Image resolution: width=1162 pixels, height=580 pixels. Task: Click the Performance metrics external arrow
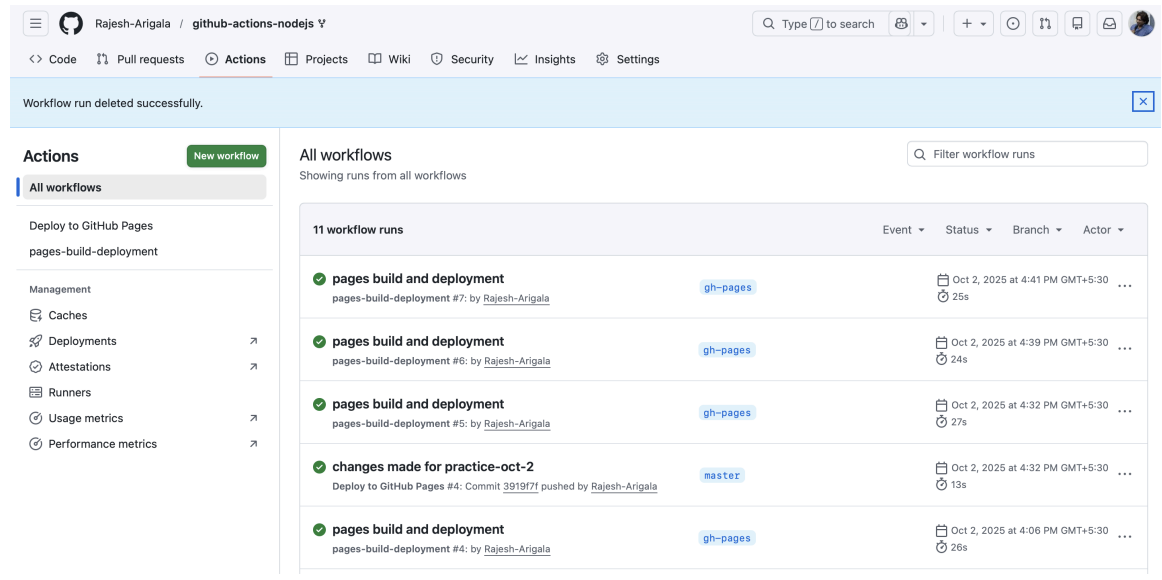coord(253,444)
